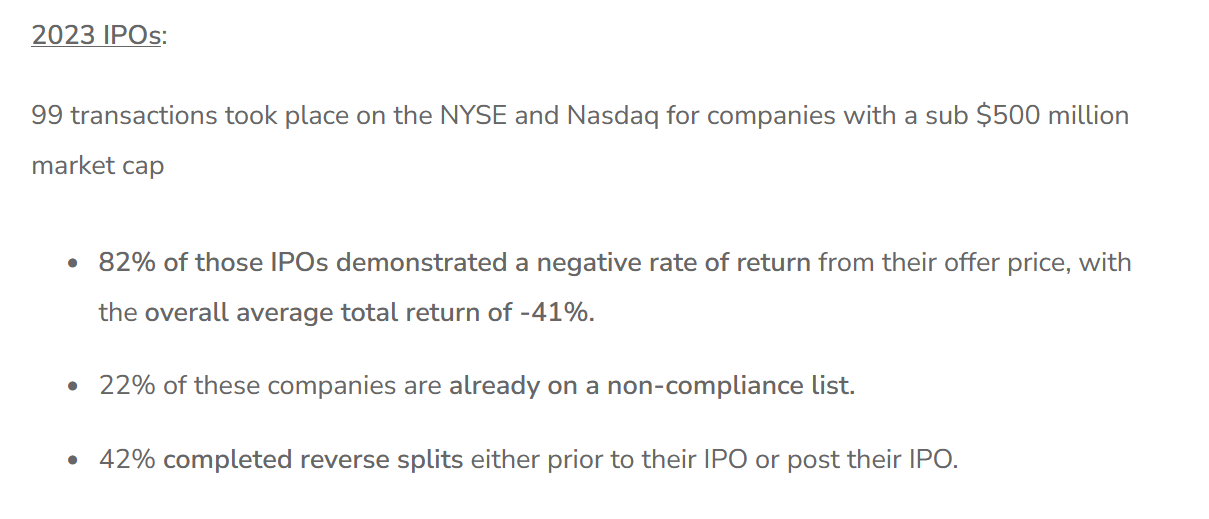Click the bullet dot before "82% of those IPOs"
Screen dimensions: 1209x519
pyautogui.click(x=72, y=265)
